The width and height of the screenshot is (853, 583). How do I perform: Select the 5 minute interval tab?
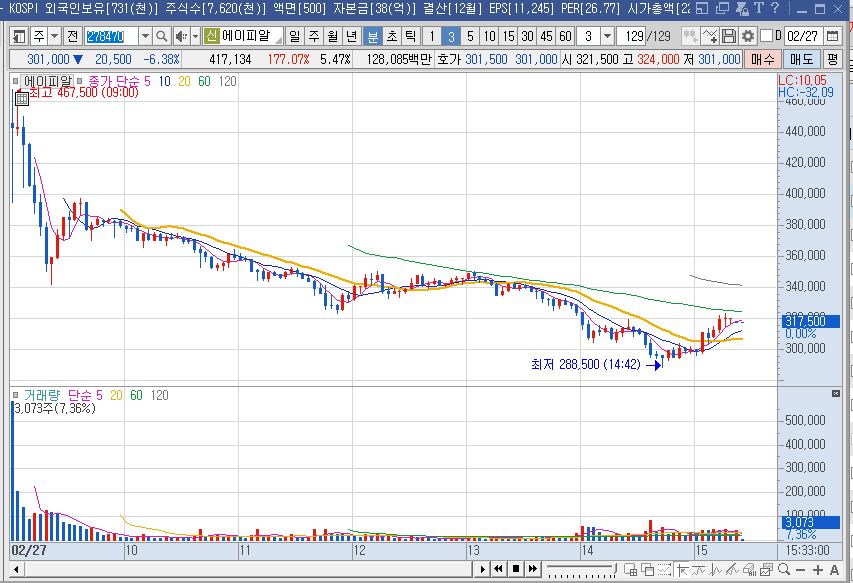[x=470, y=36]
